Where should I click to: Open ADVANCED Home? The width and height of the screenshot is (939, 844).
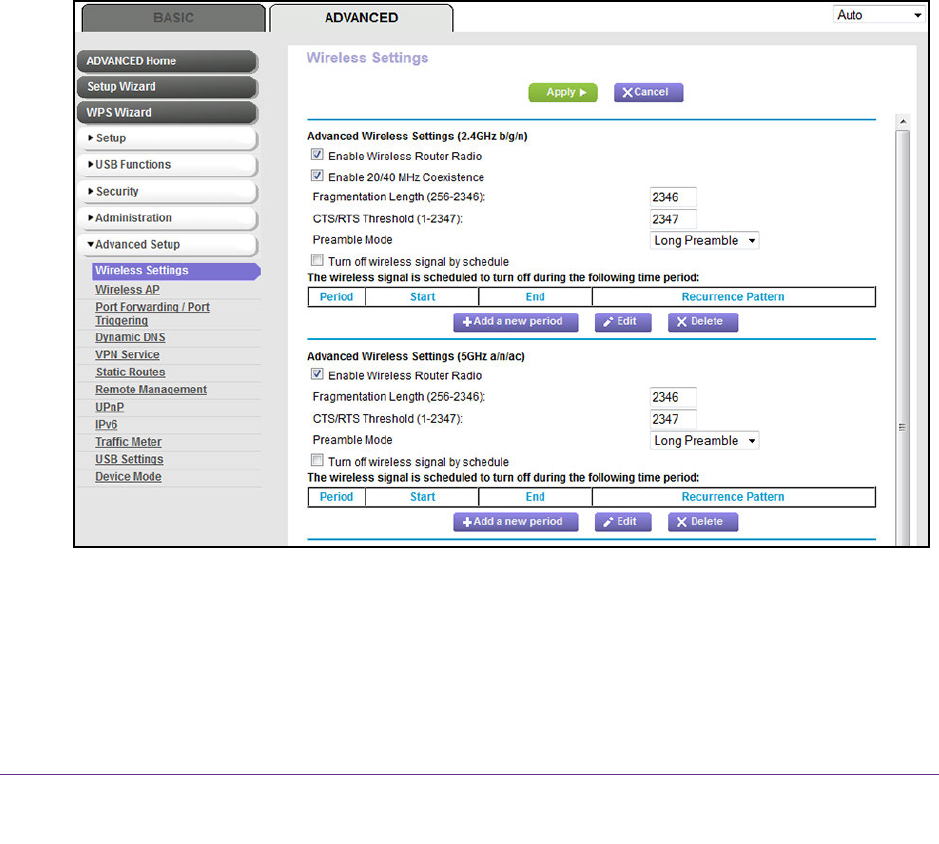coord(167,61)
